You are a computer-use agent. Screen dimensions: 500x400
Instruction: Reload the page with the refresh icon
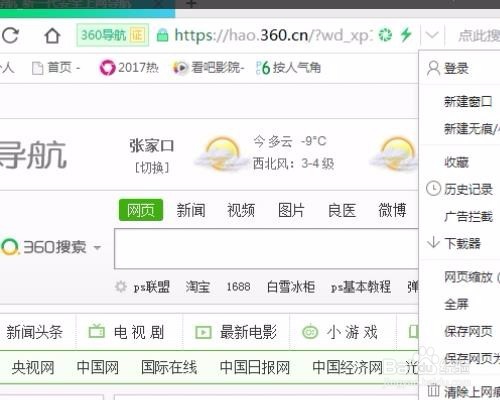point(10,35)
